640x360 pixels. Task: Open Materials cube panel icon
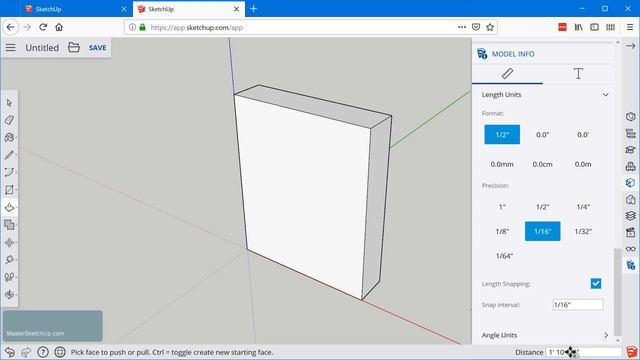tap(631, 183)
